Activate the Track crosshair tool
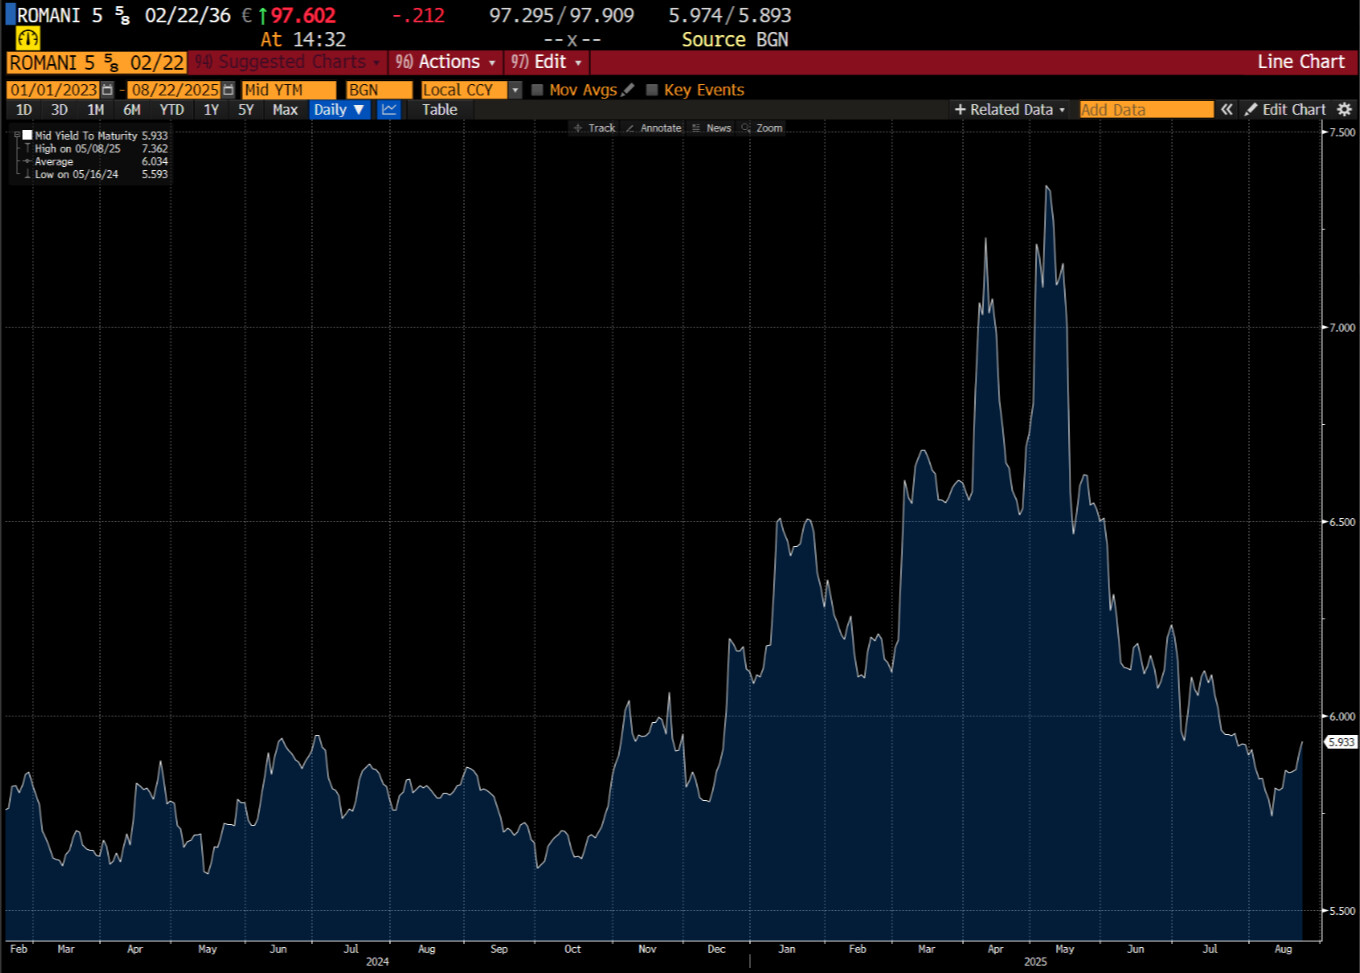 [594, 128]
